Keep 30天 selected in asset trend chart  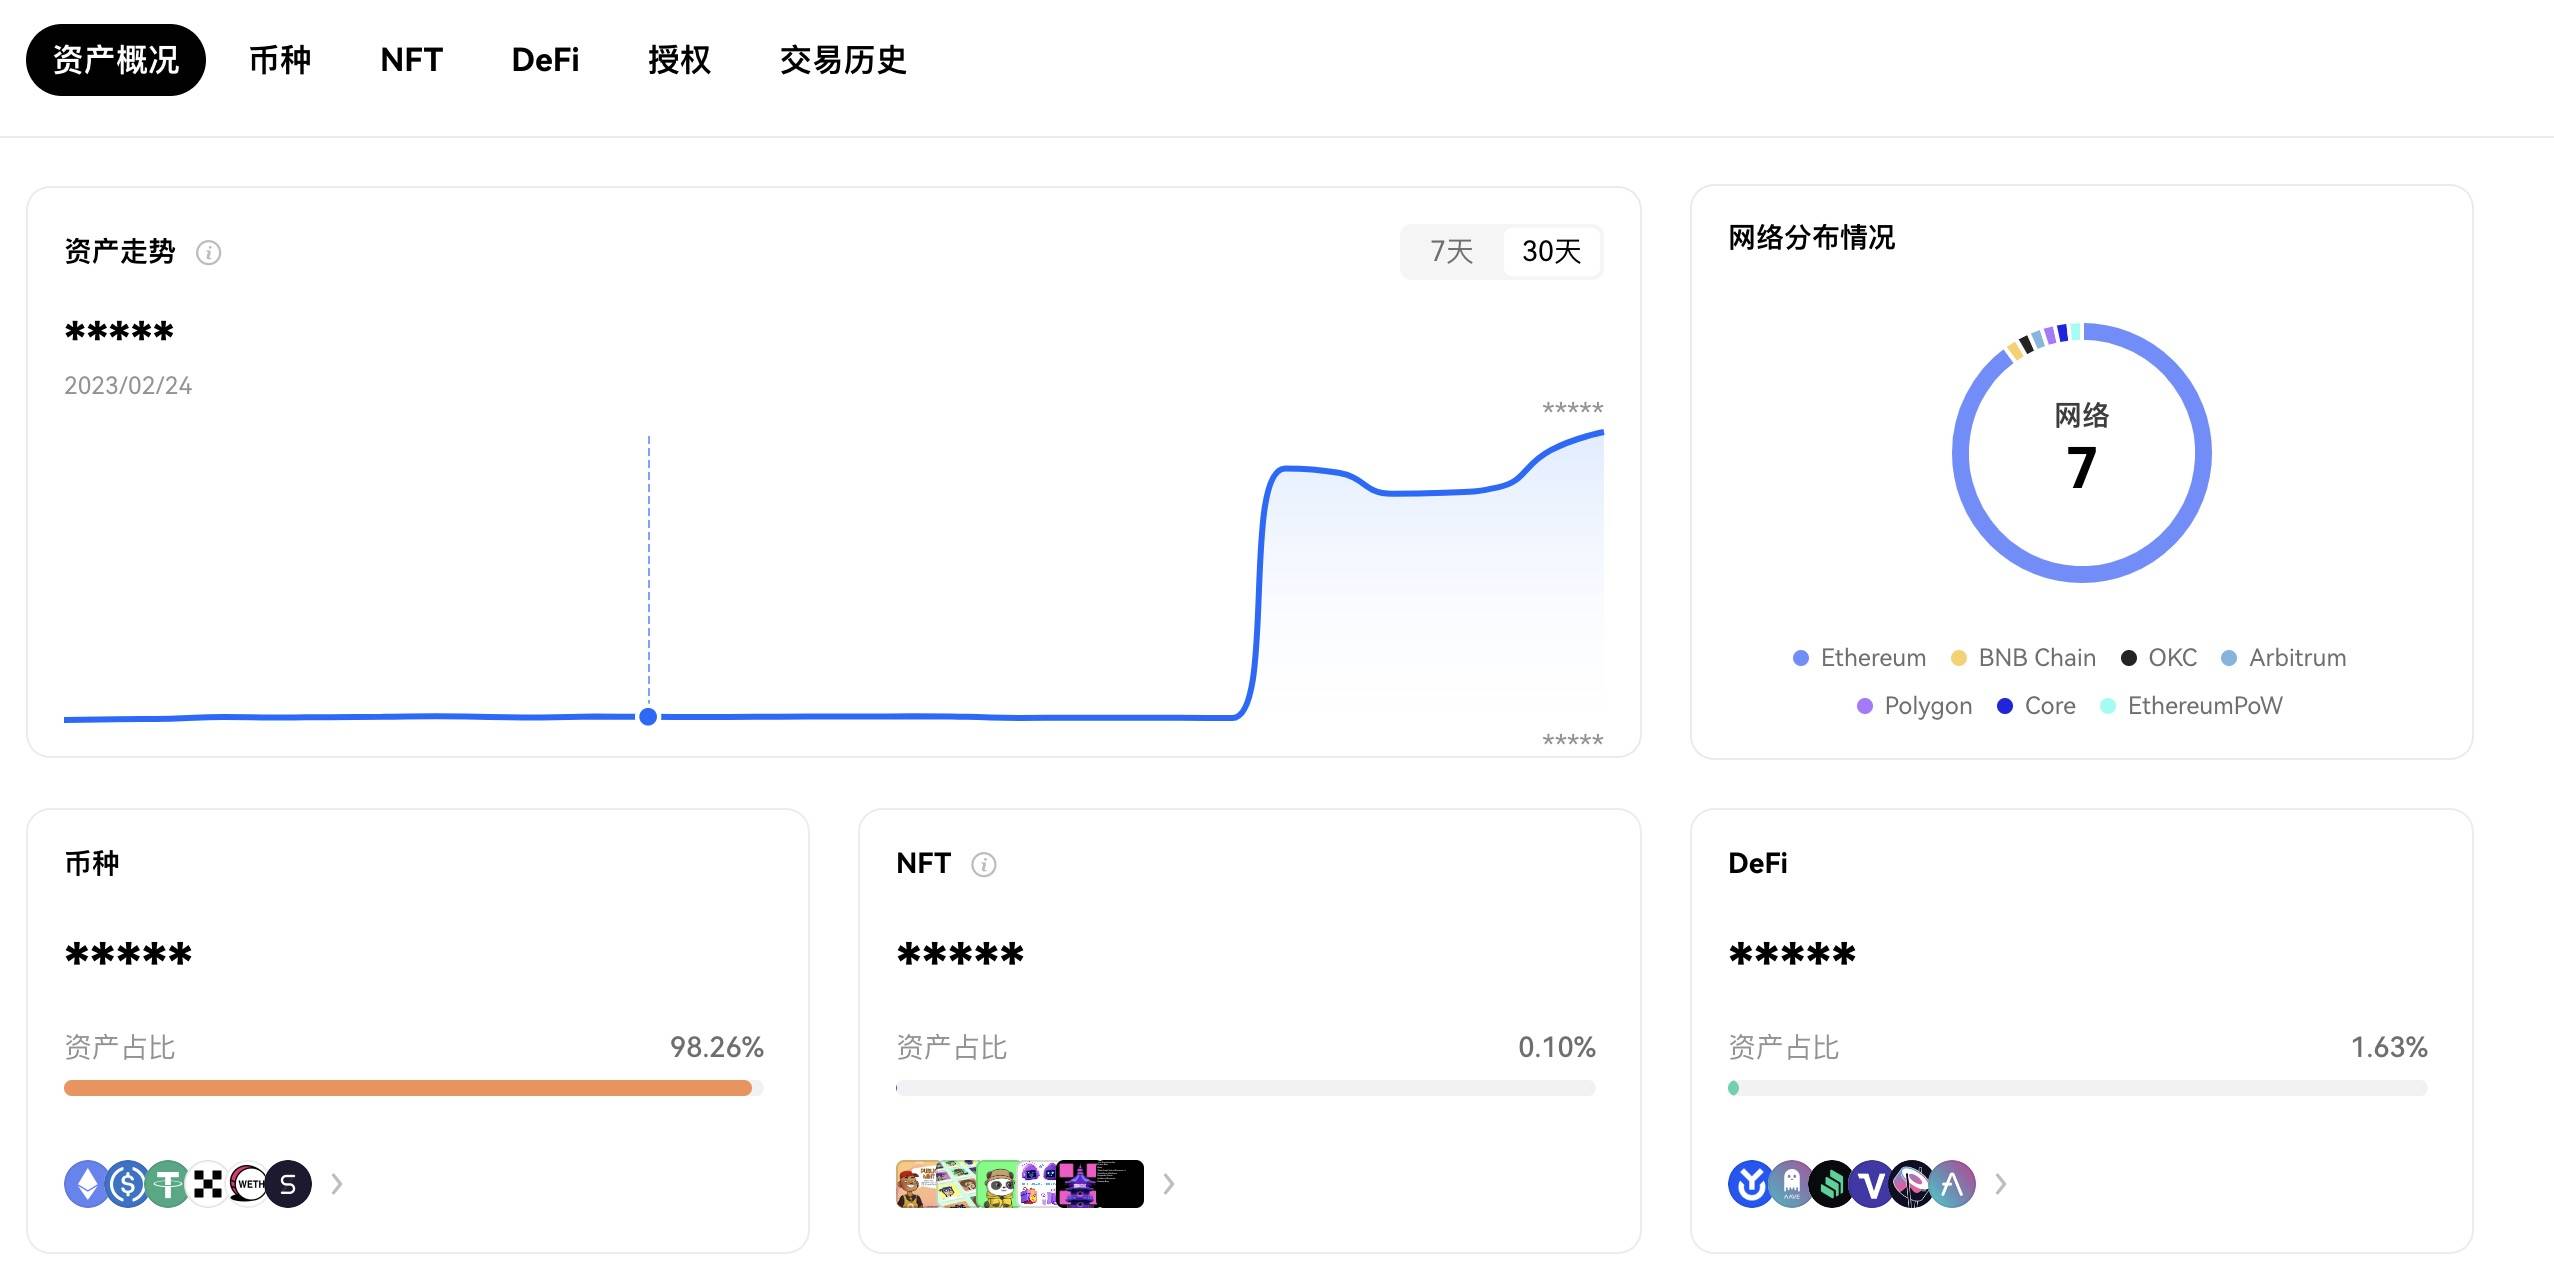[1551, 251]
